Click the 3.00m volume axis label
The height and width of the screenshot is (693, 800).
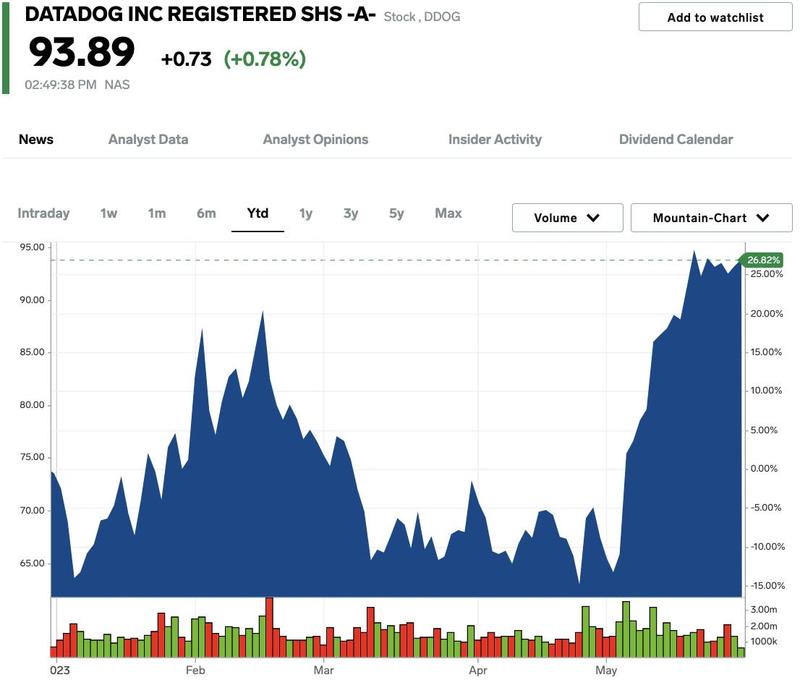tap(764, 610)
